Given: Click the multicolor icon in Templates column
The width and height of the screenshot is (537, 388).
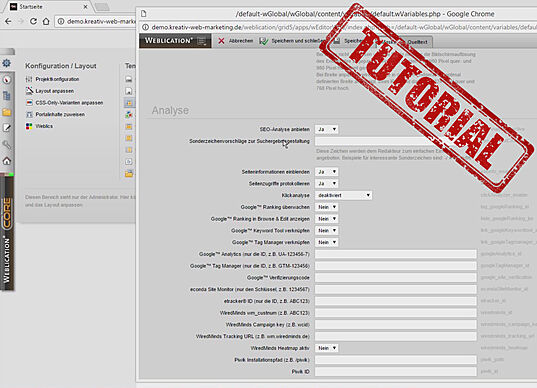Looking at the screenshot, I should [128, 114].
